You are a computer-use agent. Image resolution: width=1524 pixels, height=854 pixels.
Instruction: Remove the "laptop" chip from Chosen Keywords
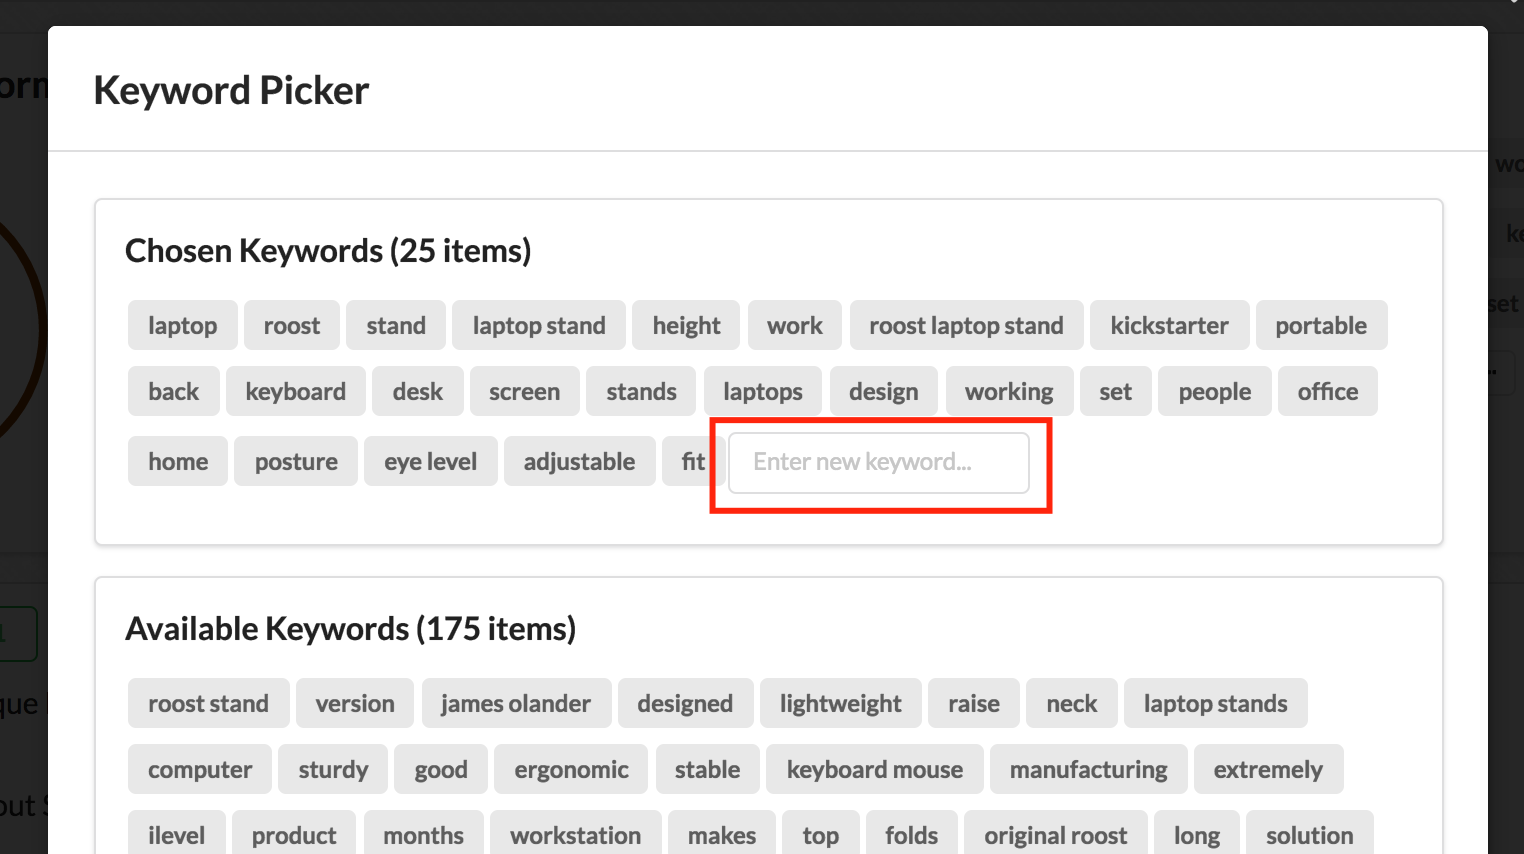[x=182, y=325]
